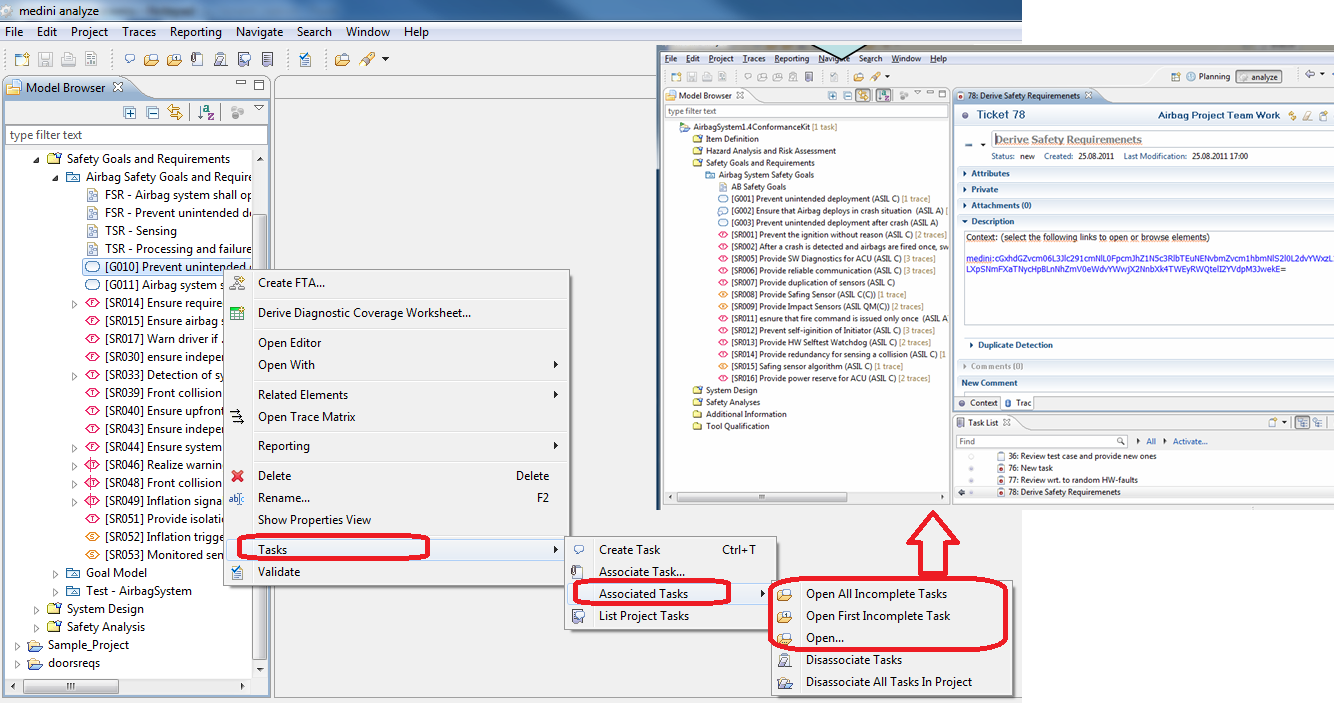This screenshot has width=1343, height=707.
Task: Click the Expand All icon in Model Browser
Action: (x=130, y=113)
